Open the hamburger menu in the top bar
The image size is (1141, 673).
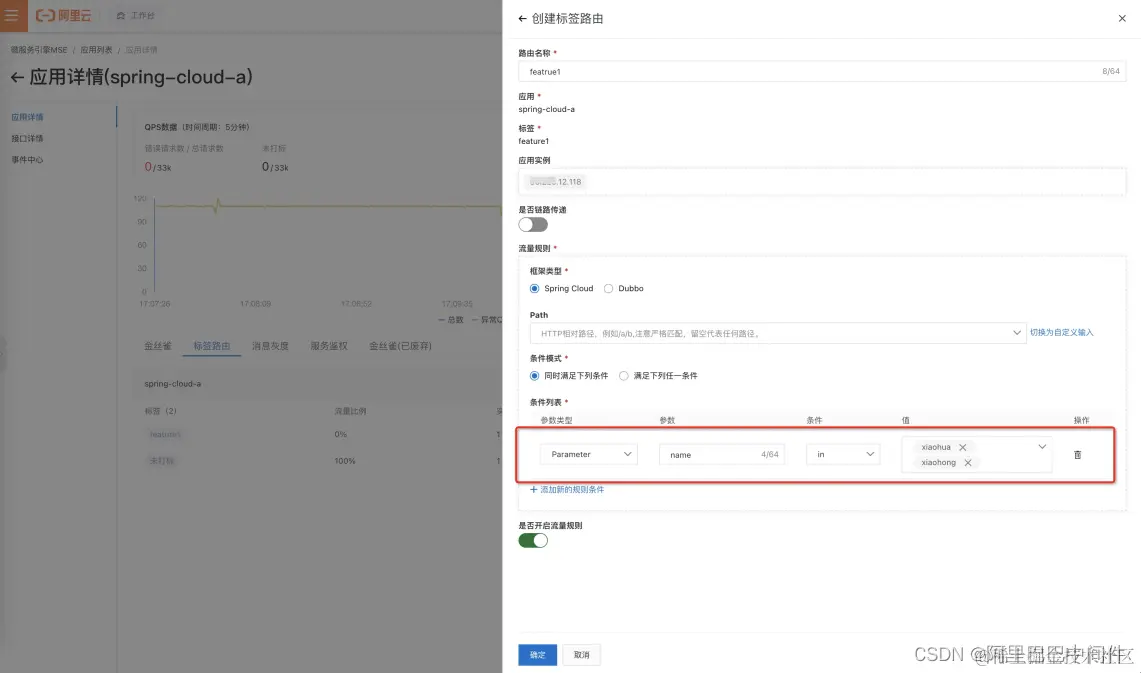pos(12,15)
